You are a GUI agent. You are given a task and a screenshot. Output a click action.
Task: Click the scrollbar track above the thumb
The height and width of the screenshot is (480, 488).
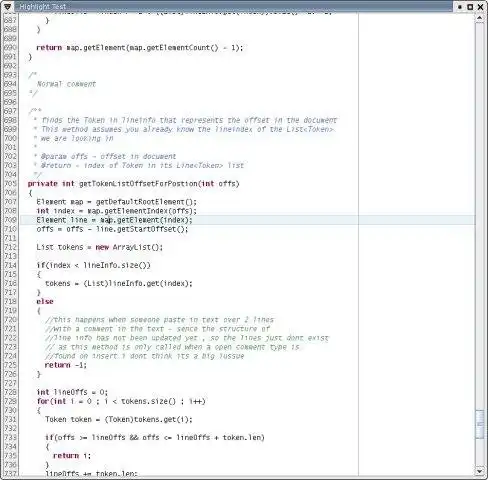click(x=480, y=216)
